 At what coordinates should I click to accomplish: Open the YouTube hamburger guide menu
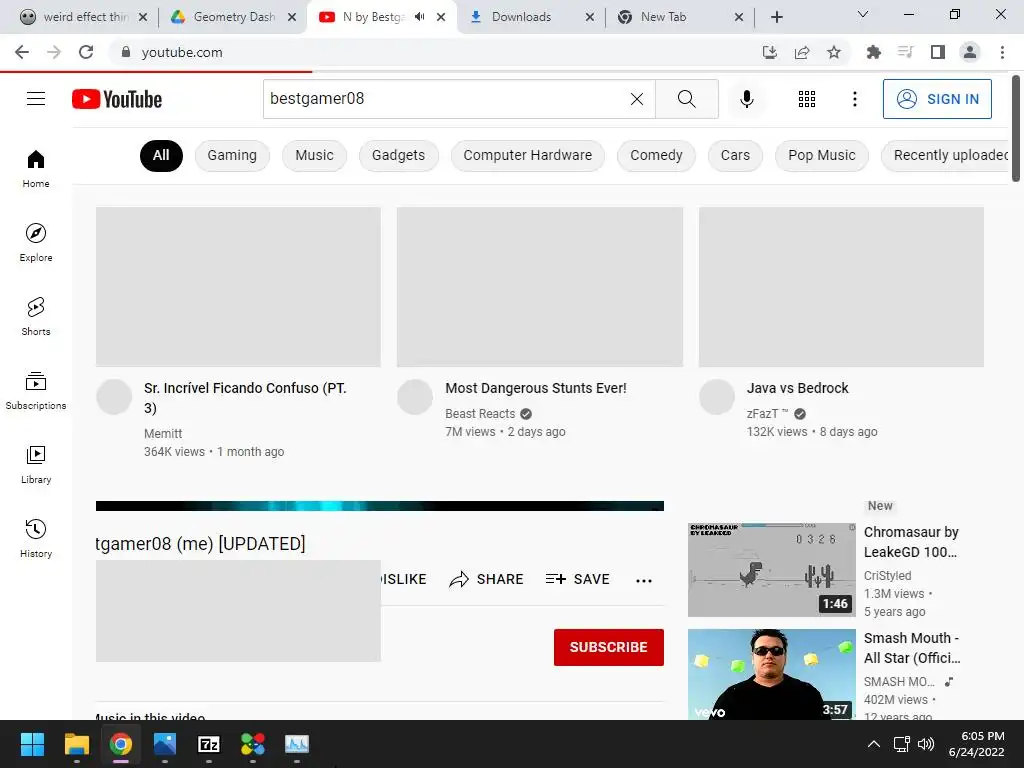[36, 99]
